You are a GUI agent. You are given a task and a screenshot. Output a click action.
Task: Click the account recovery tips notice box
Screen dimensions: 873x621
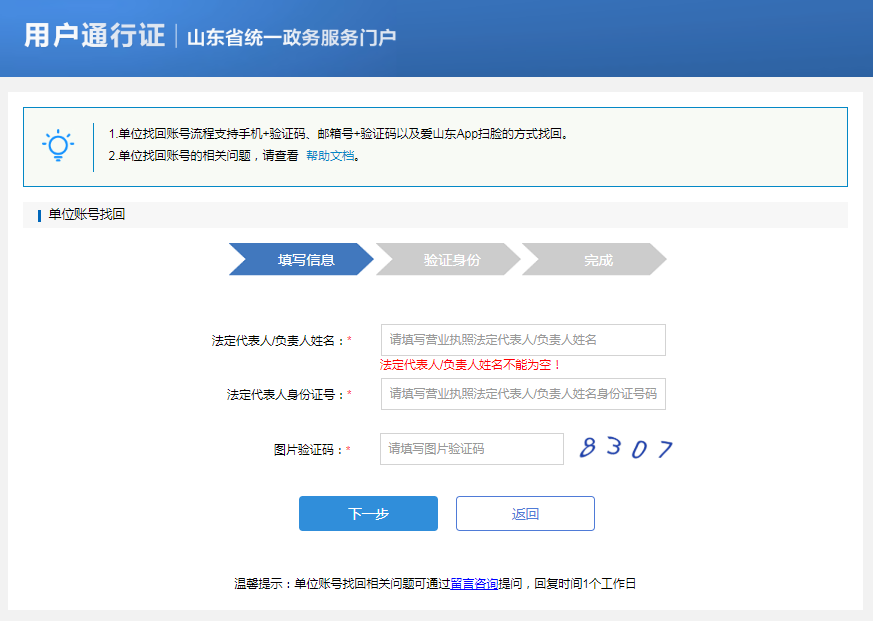pyautogui.click(x=436, y=146)
